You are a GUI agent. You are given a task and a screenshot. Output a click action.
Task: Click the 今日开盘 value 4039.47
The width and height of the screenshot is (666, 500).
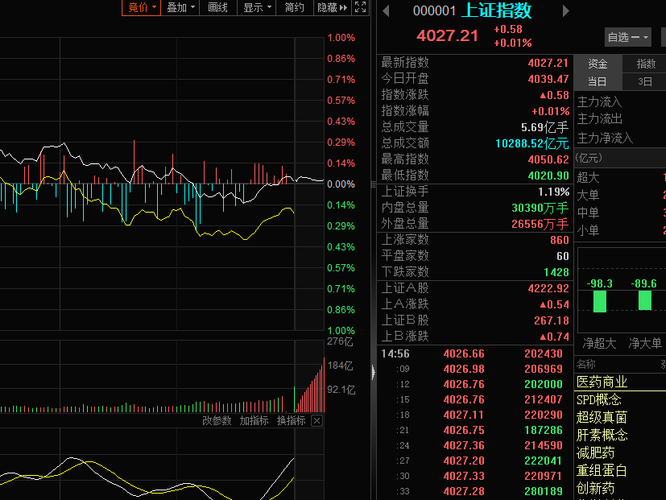(x=548, y=79)
